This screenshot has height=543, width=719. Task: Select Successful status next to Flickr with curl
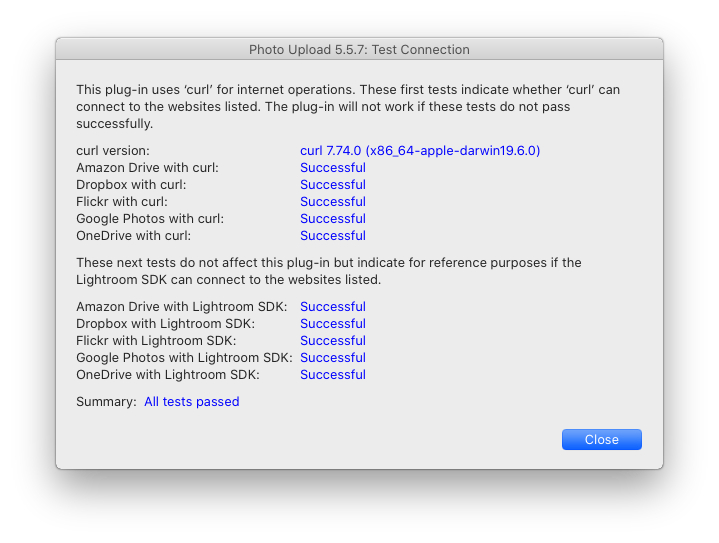(333, 202)
